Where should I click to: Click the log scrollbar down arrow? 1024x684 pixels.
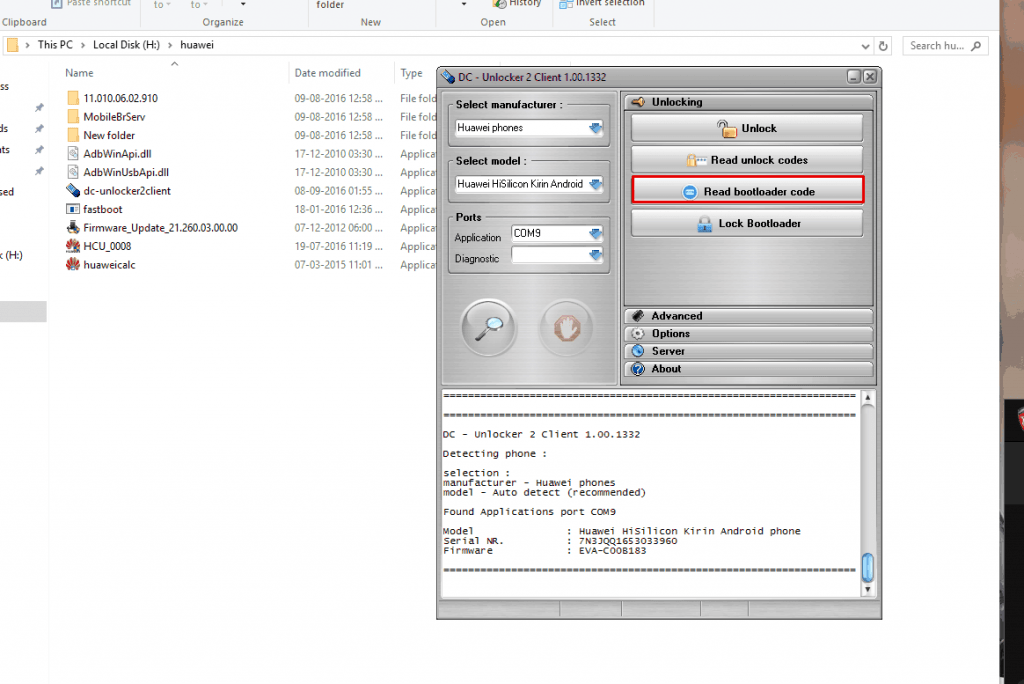coord(867,589)
